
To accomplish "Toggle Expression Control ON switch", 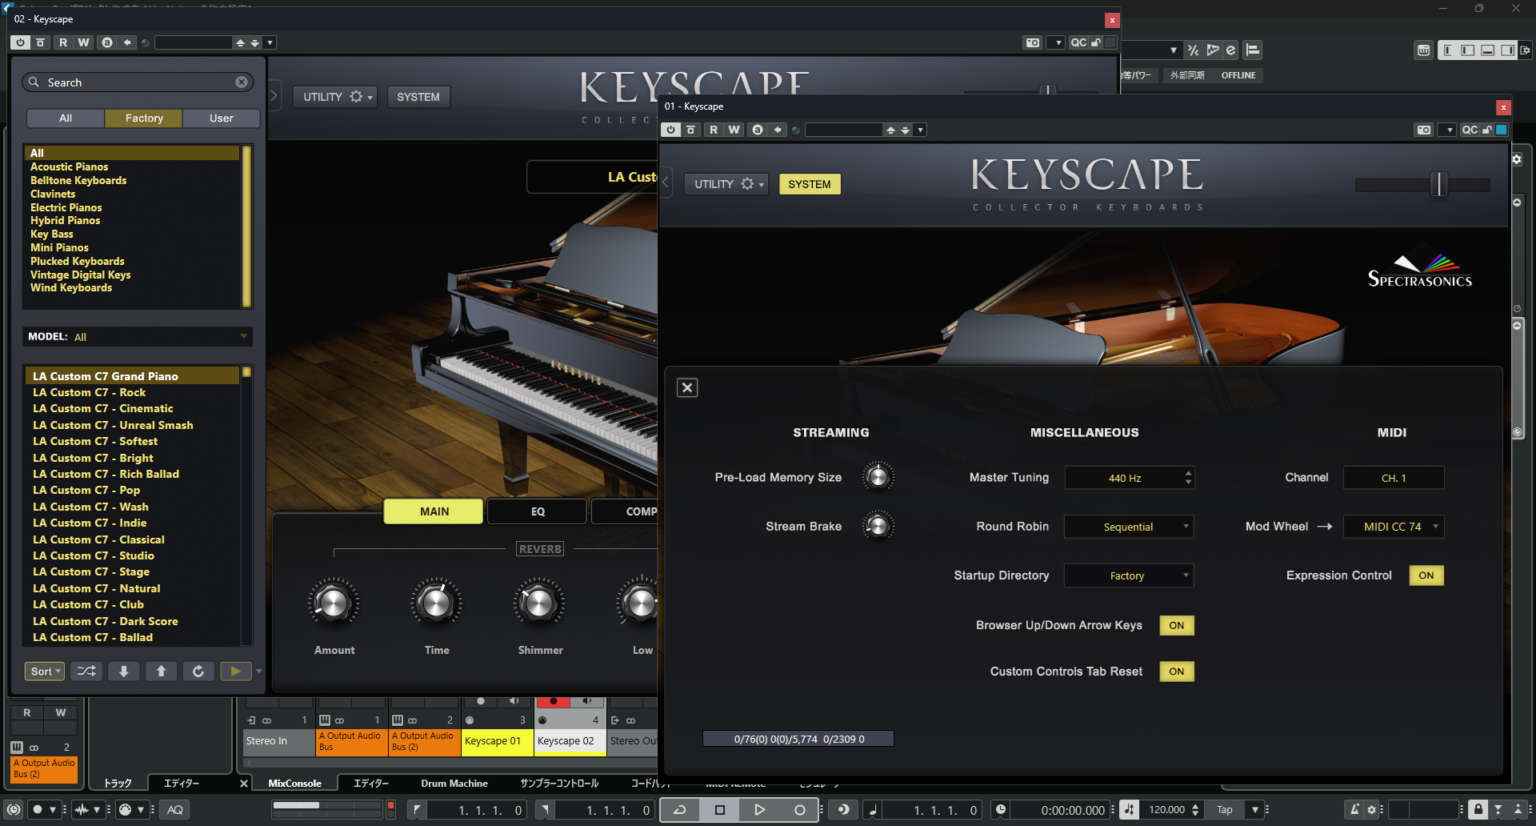I will click(x=1425, y=575).
